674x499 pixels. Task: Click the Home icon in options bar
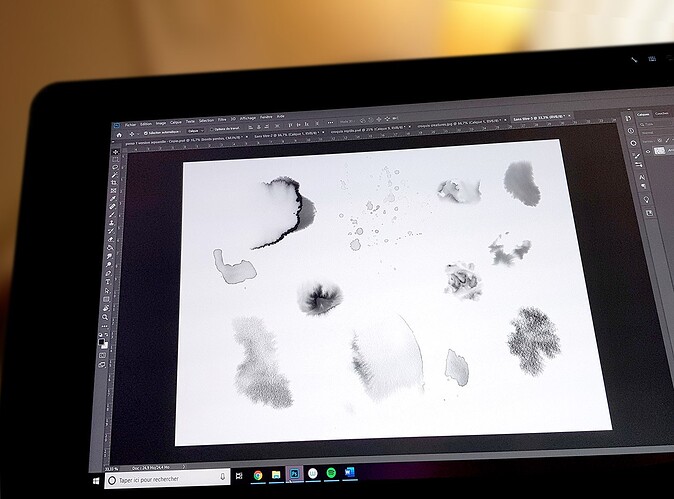click(119, 135)
